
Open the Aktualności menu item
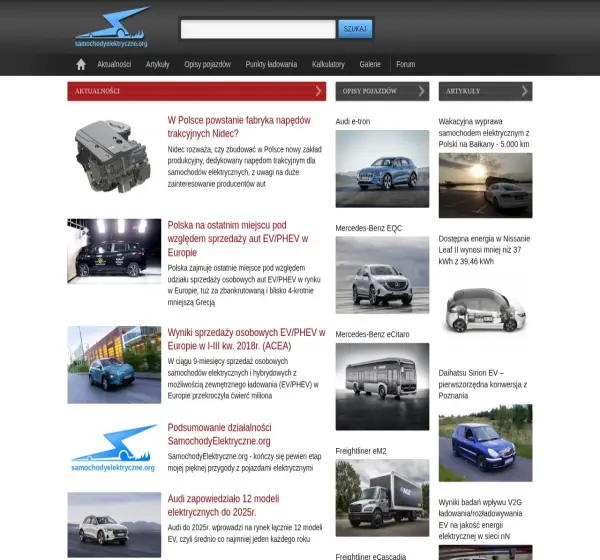click(x=114, y=64)
